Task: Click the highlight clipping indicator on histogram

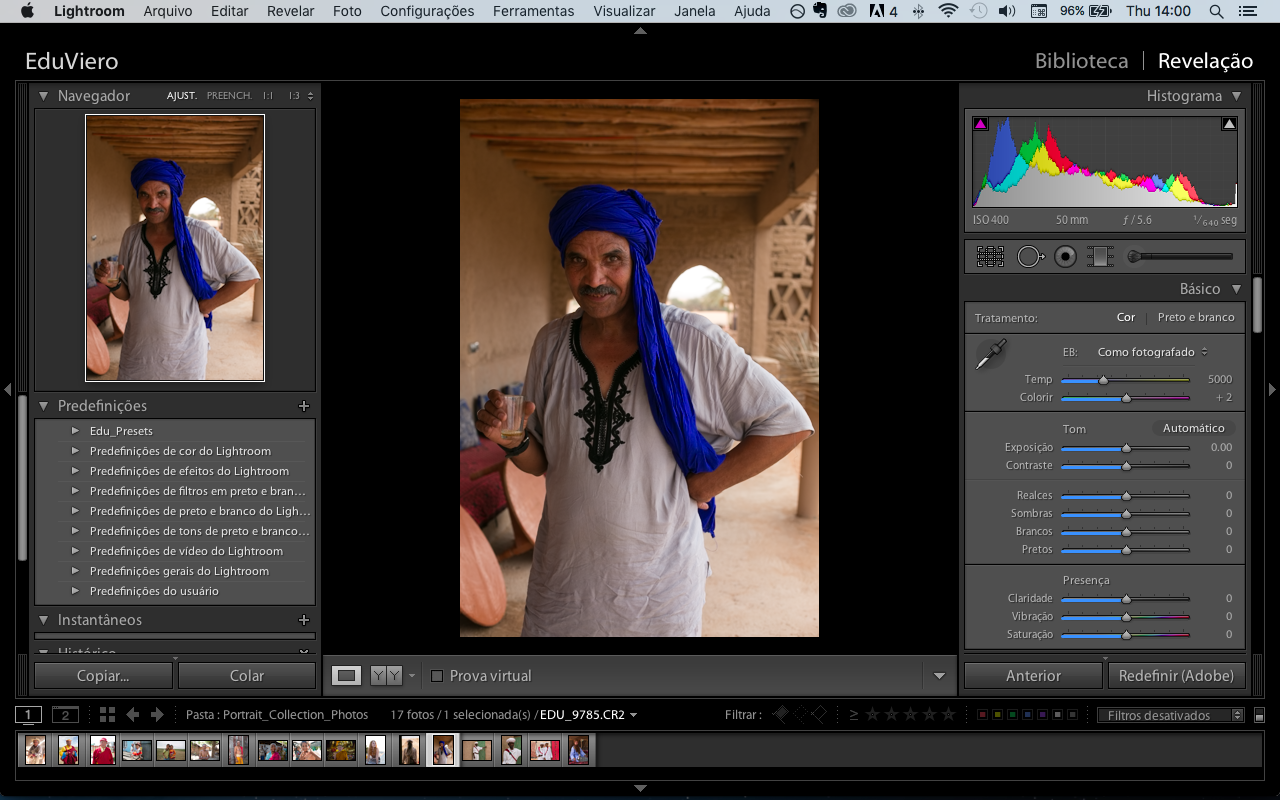Action: 1229,122
